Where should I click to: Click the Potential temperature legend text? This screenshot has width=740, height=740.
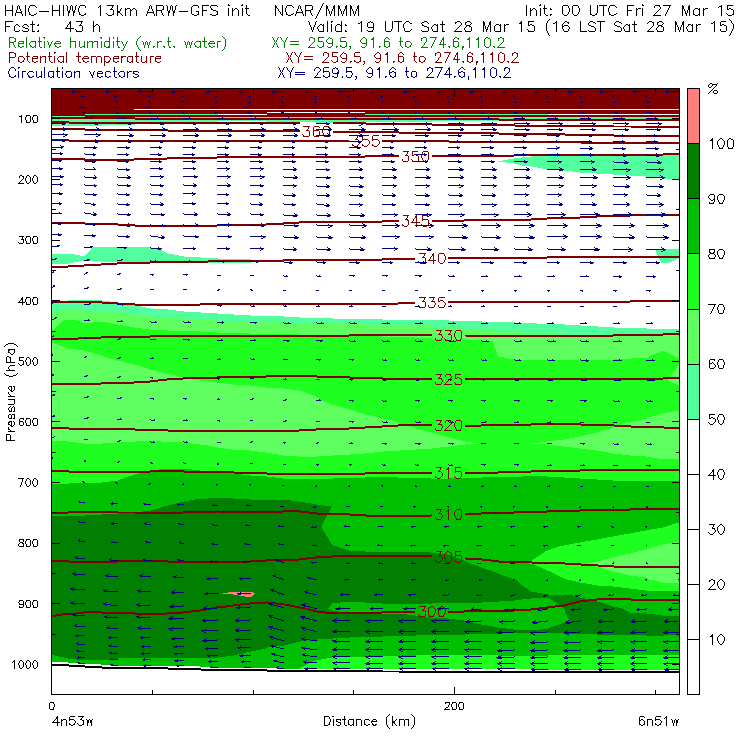tap(84, 58)
